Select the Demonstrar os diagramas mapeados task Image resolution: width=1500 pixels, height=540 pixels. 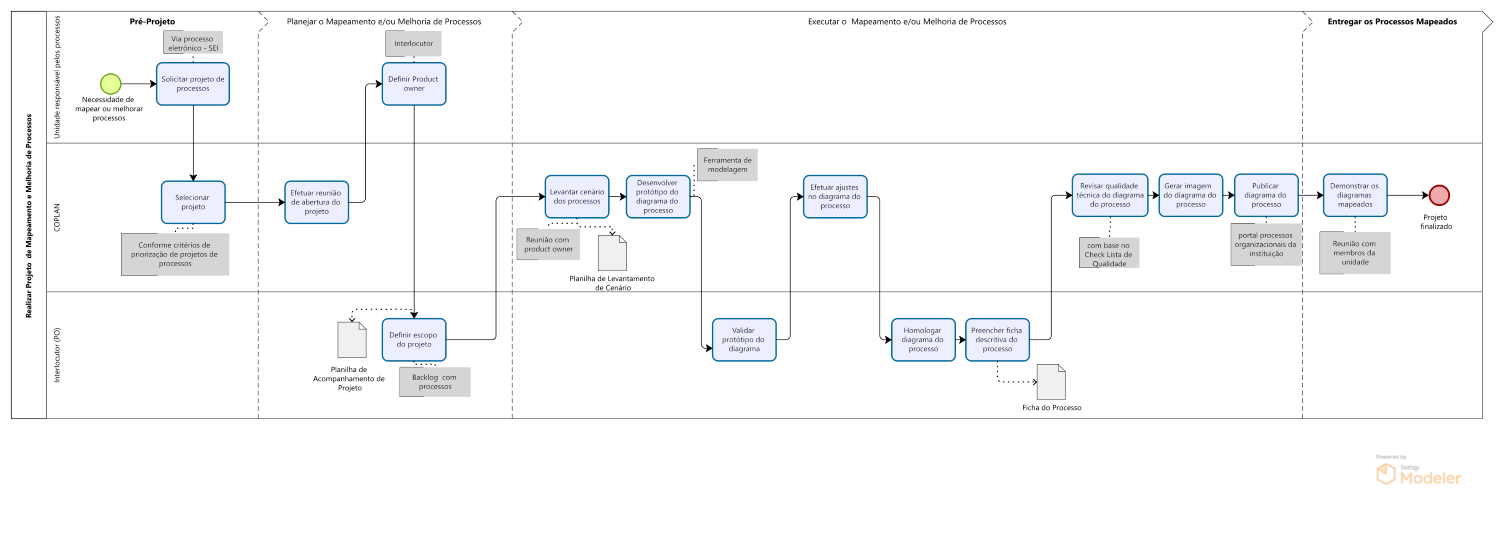click(1356, 194)
